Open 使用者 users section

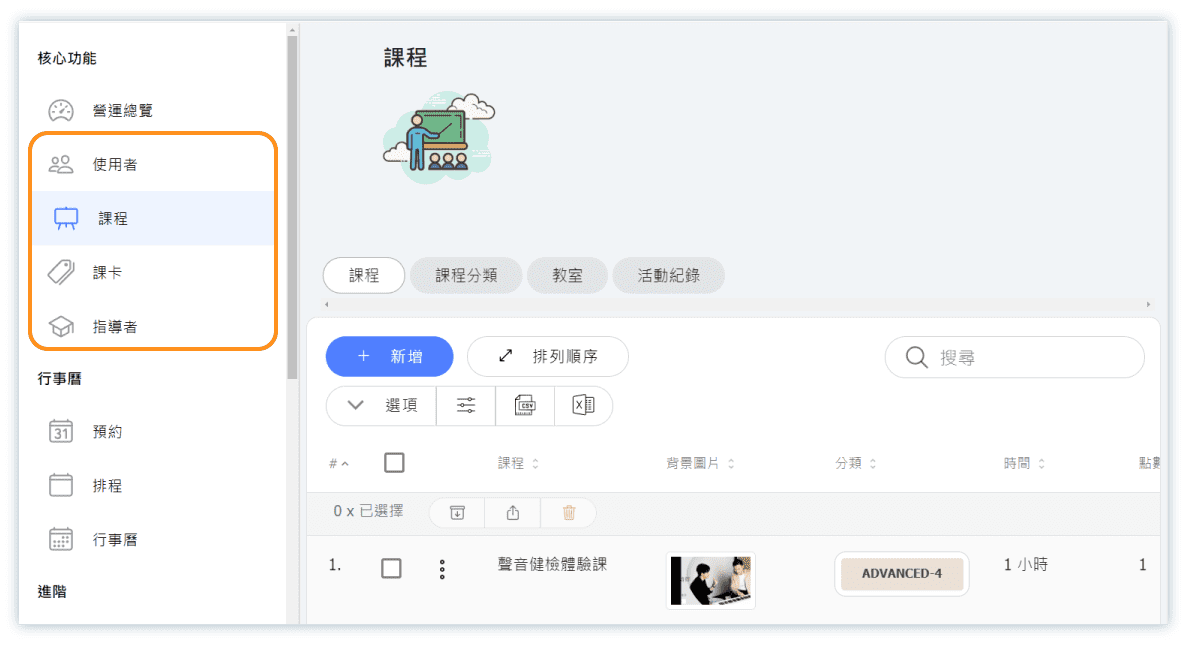click(x=114, y=165)
